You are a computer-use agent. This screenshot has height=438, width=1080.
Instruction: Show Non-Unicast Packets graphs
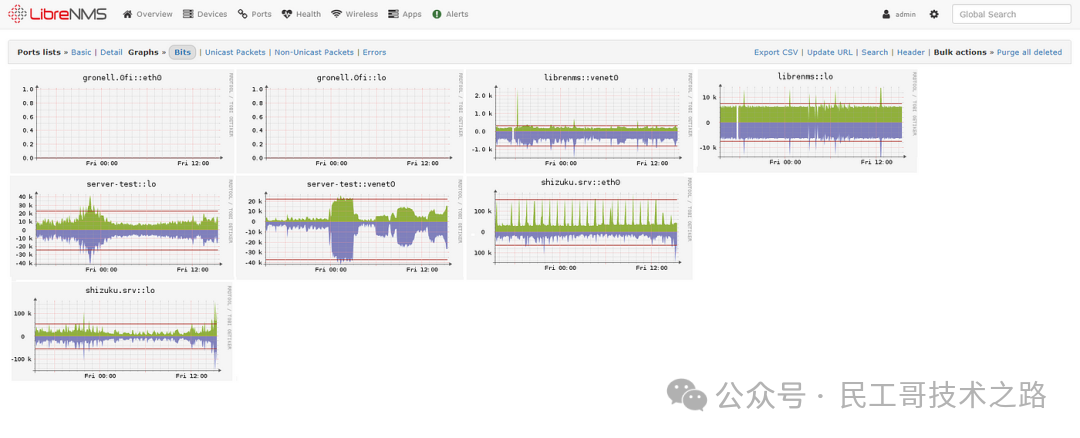[x=314, y=52]
